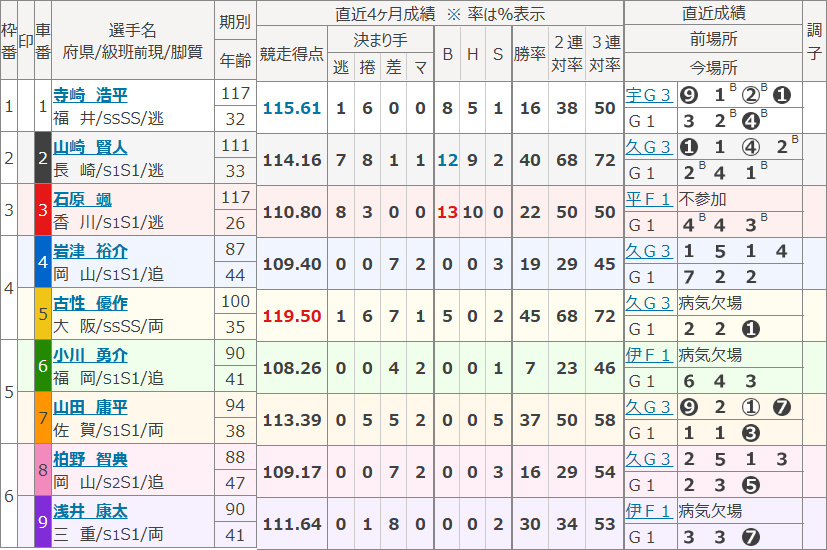Screen dimensions: 827x550
Task: Click score 113.39 for 山田 庸平
Action: (292, 420)
